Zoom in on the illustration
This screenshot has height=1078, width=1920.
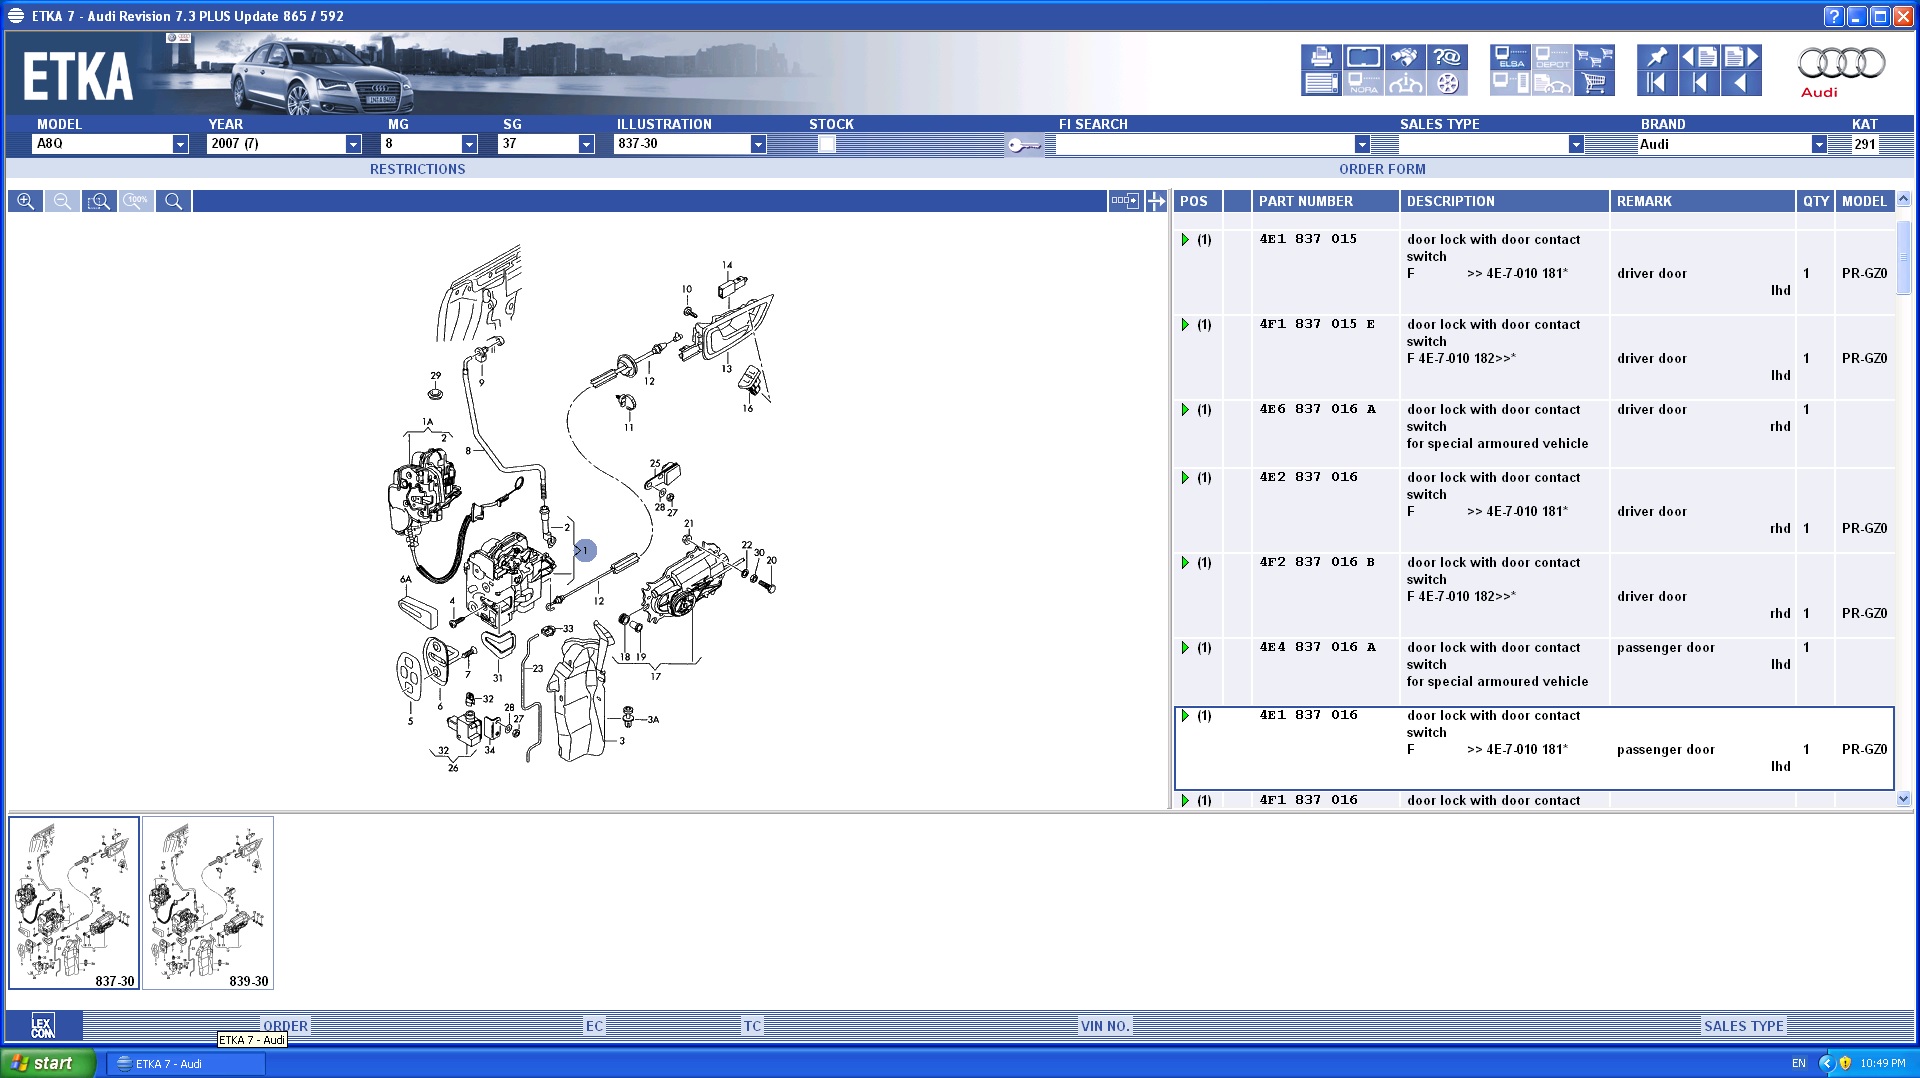point(25,201)
